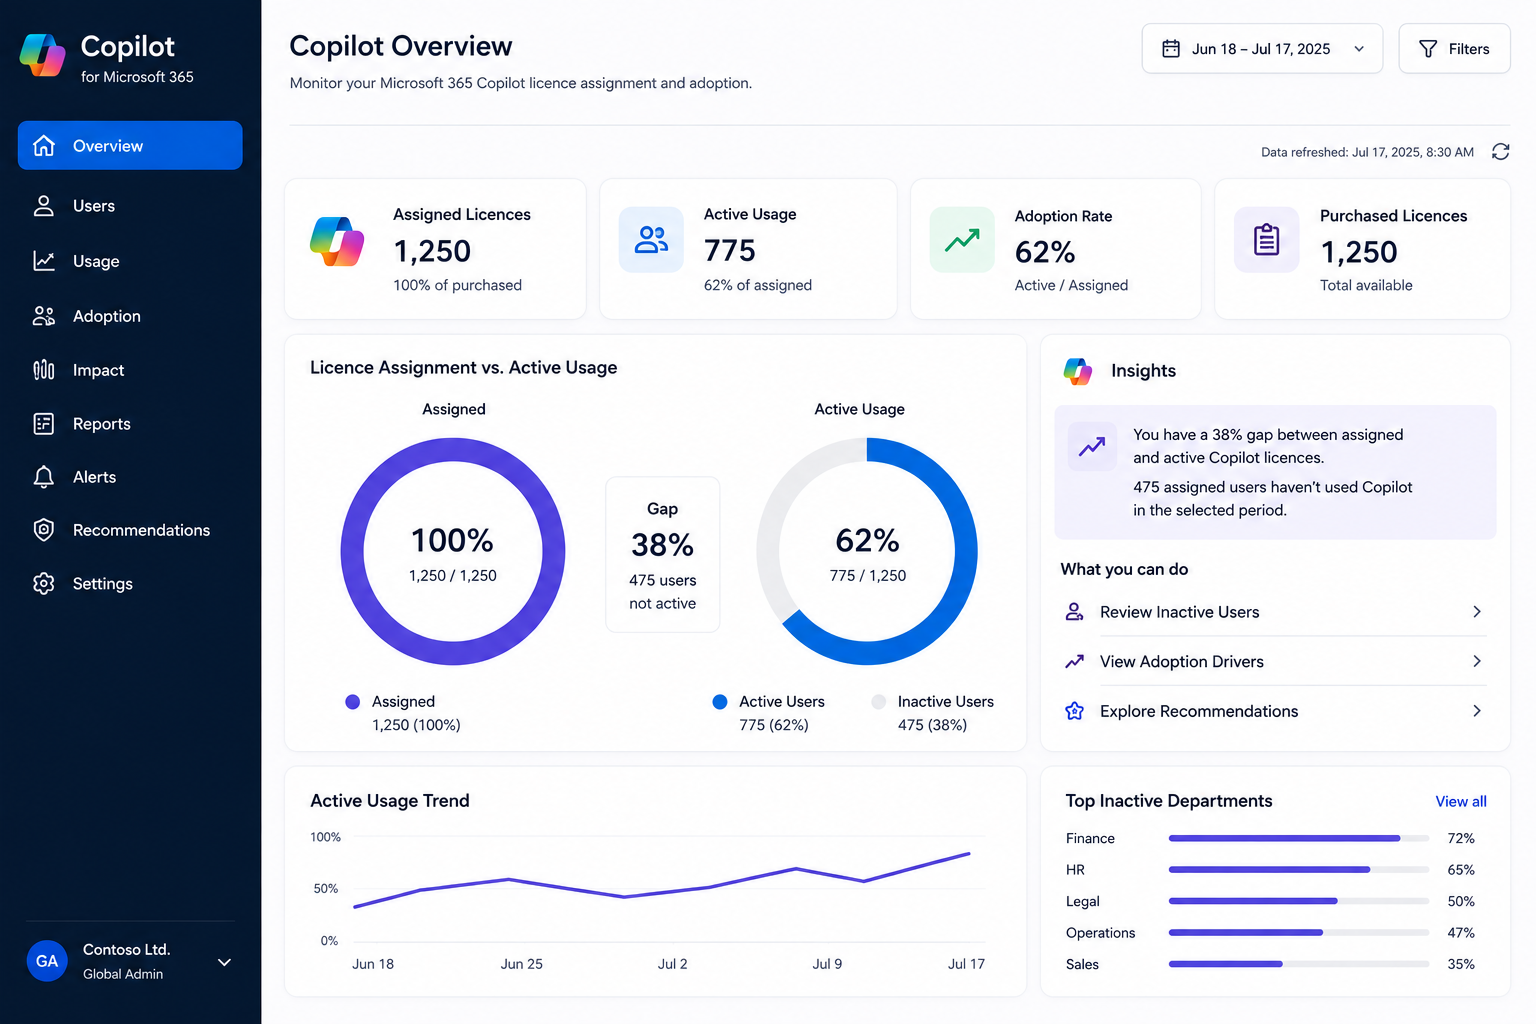Open the Filters button
Screen dimensions: 1536x1024
[x=1454, y=49]
